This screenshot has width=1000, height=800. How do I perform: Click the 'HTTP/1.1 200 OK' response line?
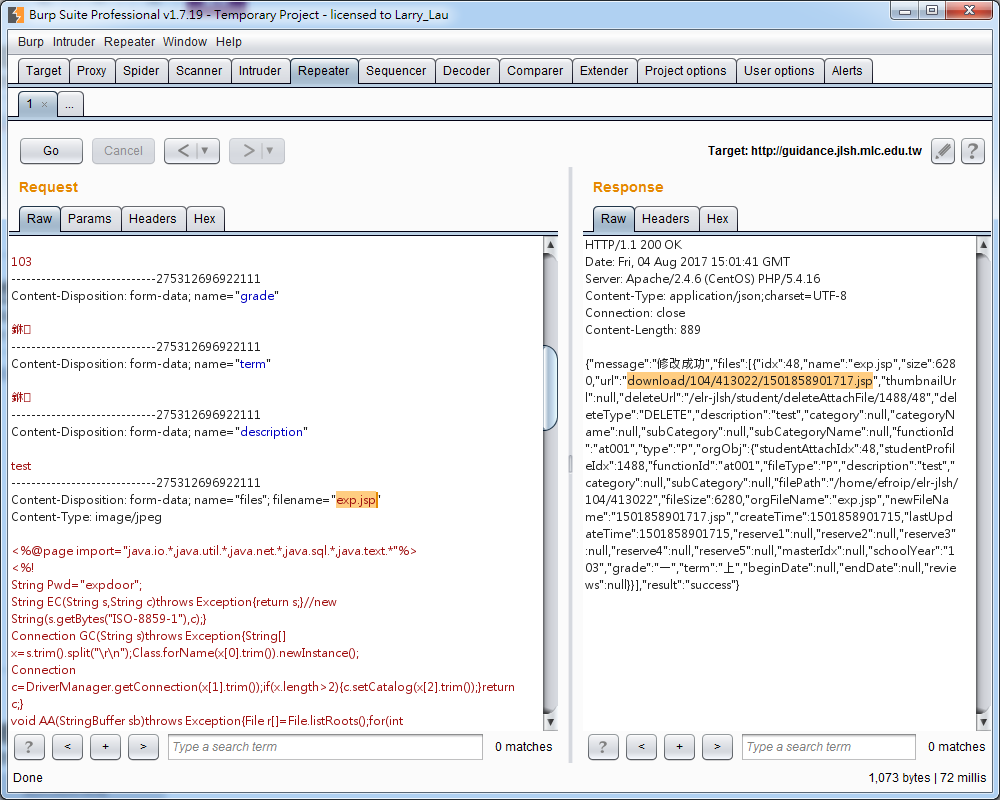pos(633,245)
